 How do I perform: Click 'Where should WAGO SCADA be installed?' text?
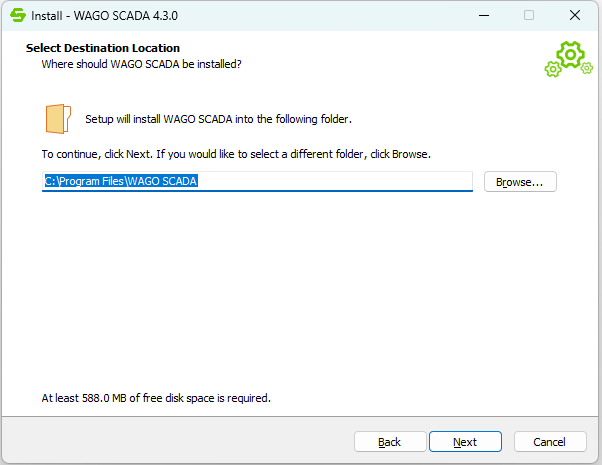click(141, 64)
